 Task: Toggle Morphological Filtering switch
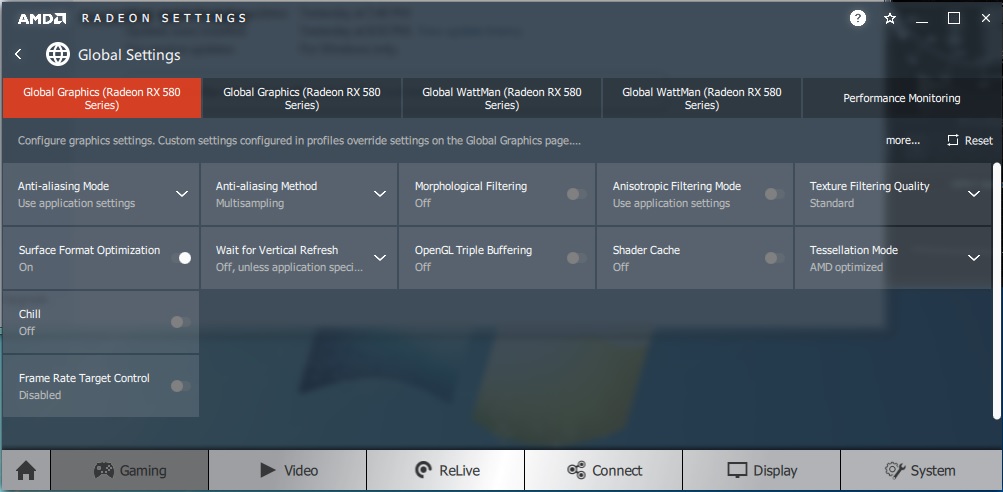coord(576,194)
